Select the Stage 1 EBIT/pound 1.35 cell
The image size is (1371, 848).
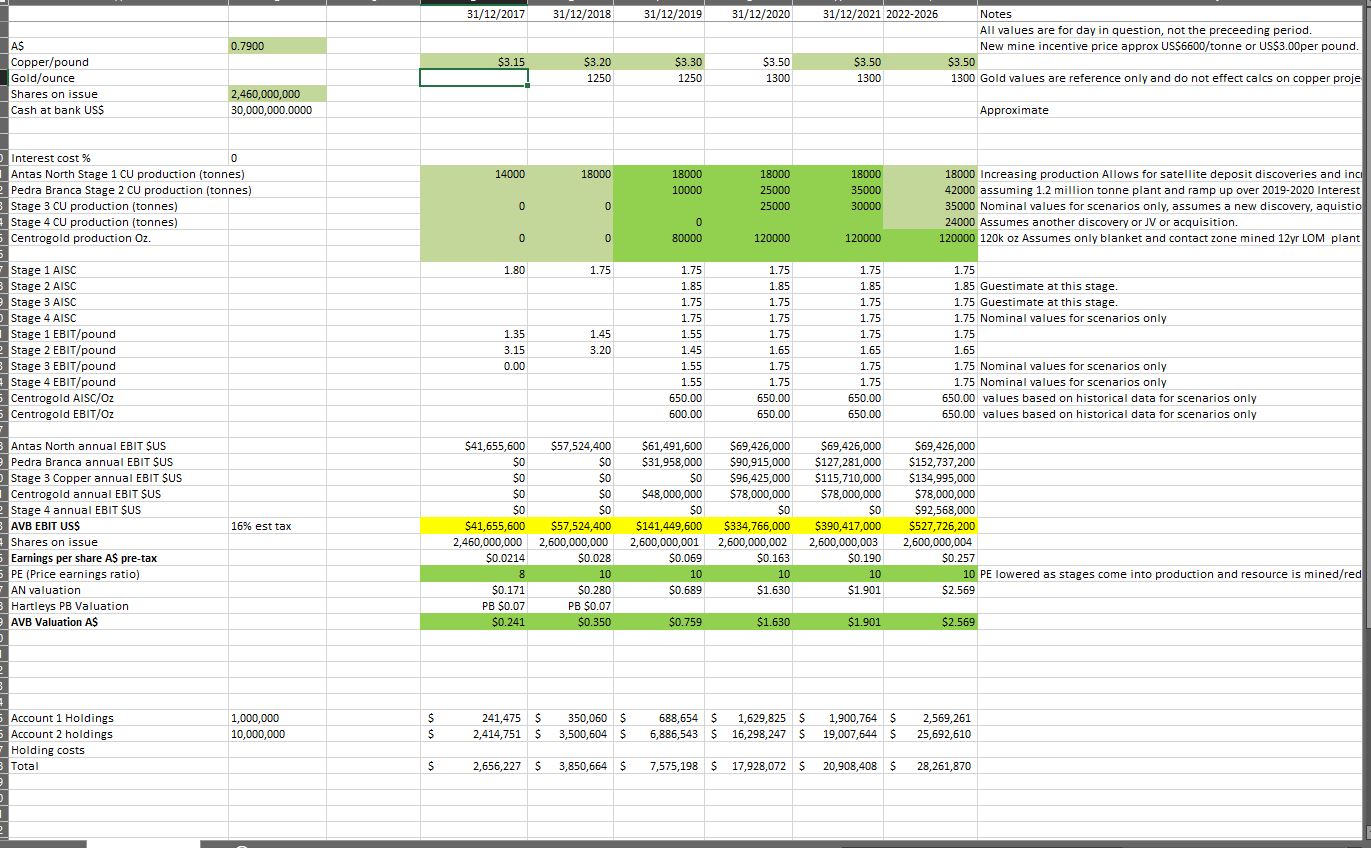point(474,334)
